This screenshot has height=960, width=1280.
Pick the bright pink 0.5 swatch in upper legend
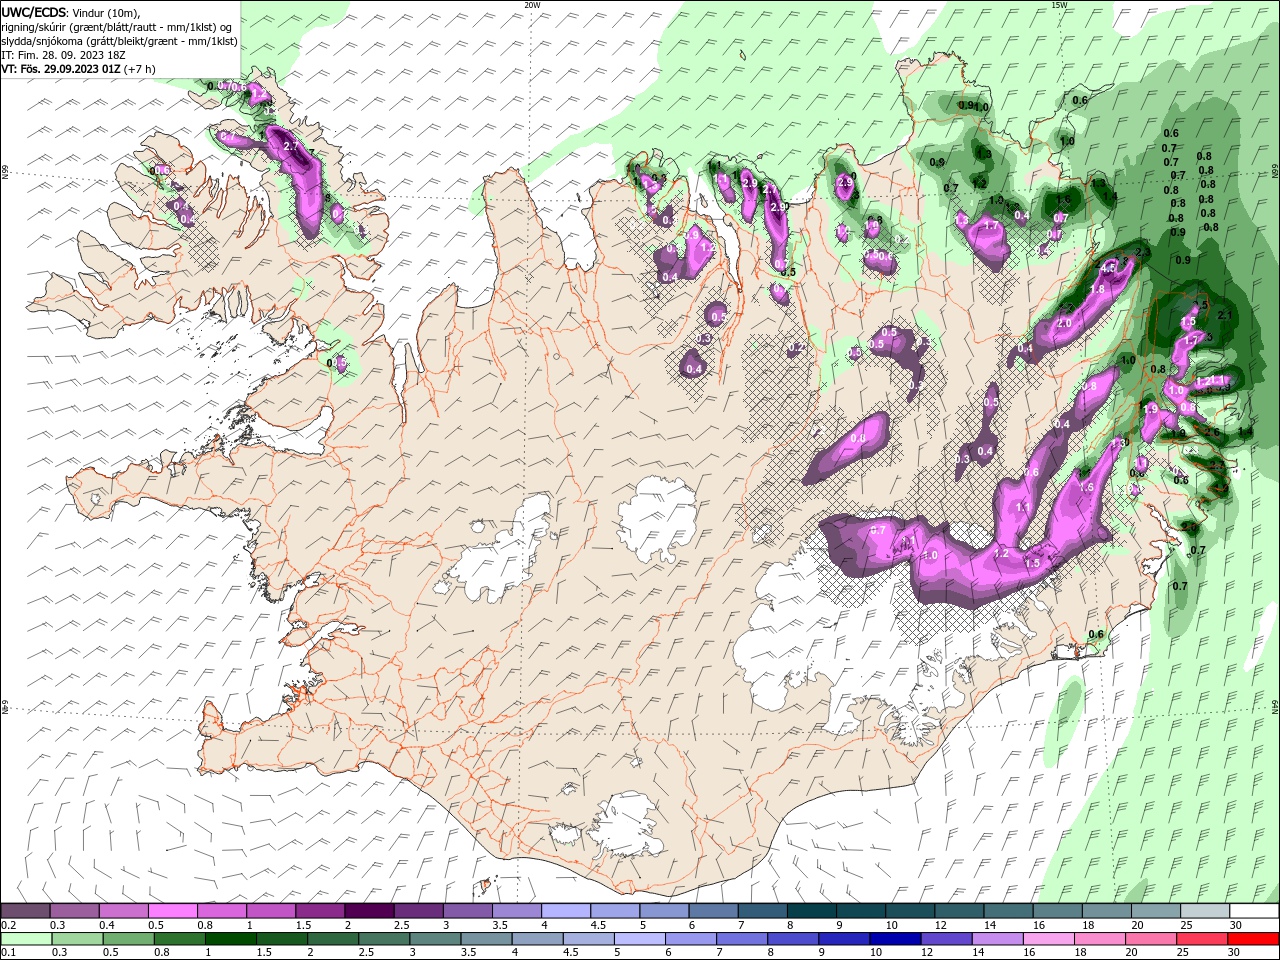pos(172,911)
